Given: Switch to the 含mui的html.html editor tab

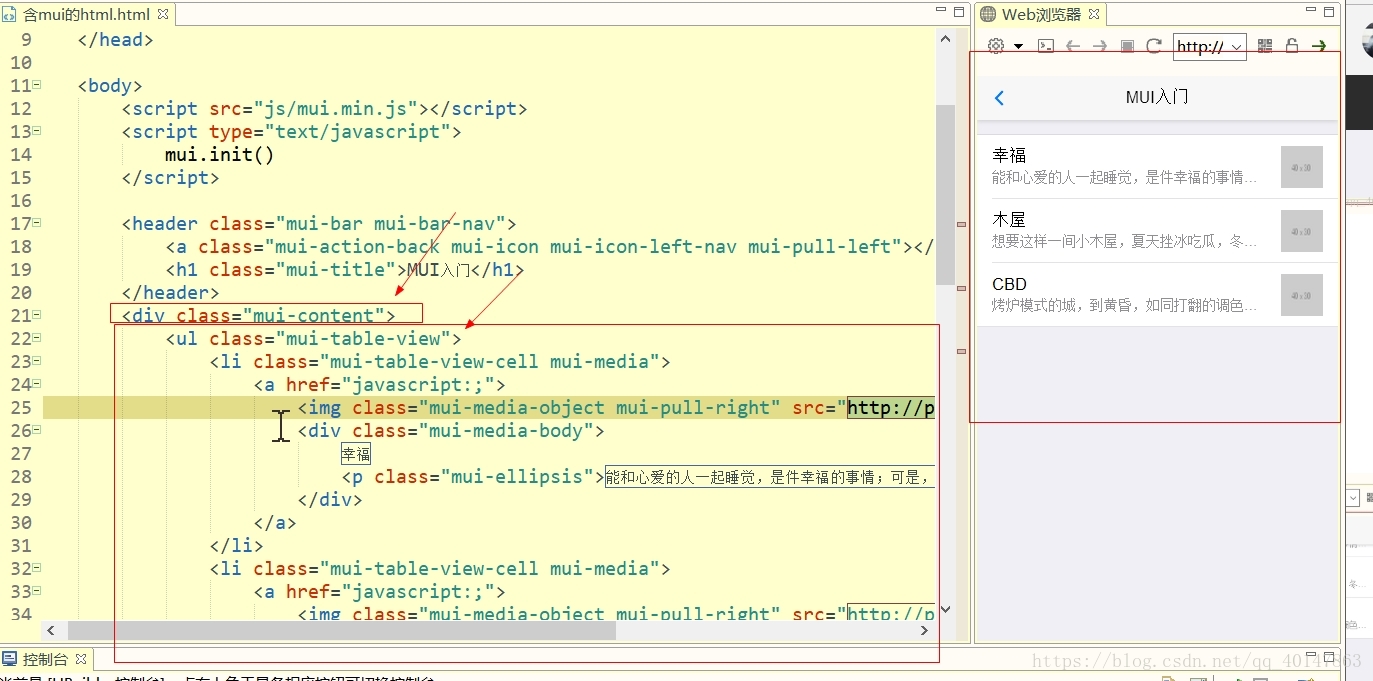Looking at the screenshot, I should pyautogui.click(x=85, y=14).
